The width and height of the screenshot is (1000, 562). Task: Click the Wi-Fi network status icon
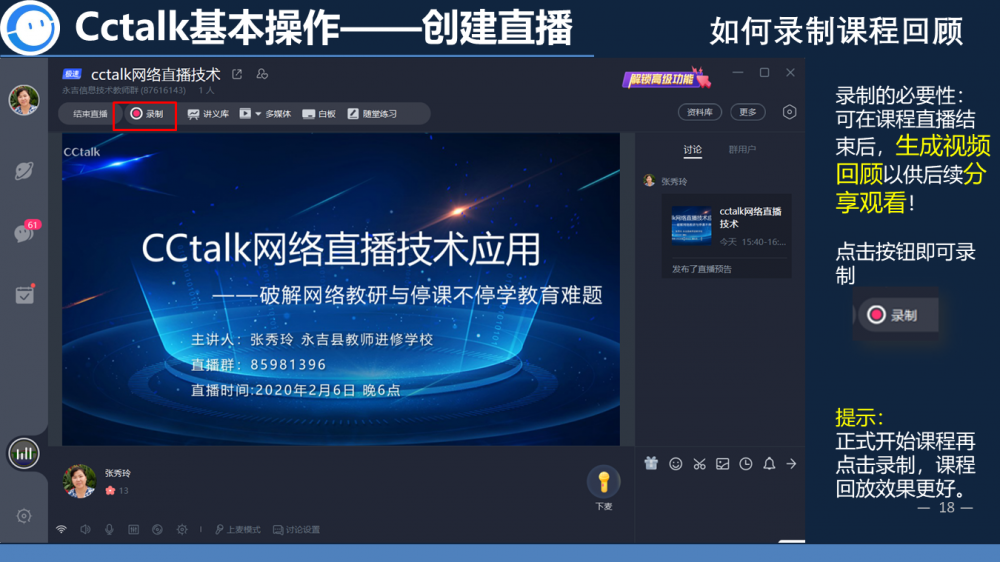(61, 529)
